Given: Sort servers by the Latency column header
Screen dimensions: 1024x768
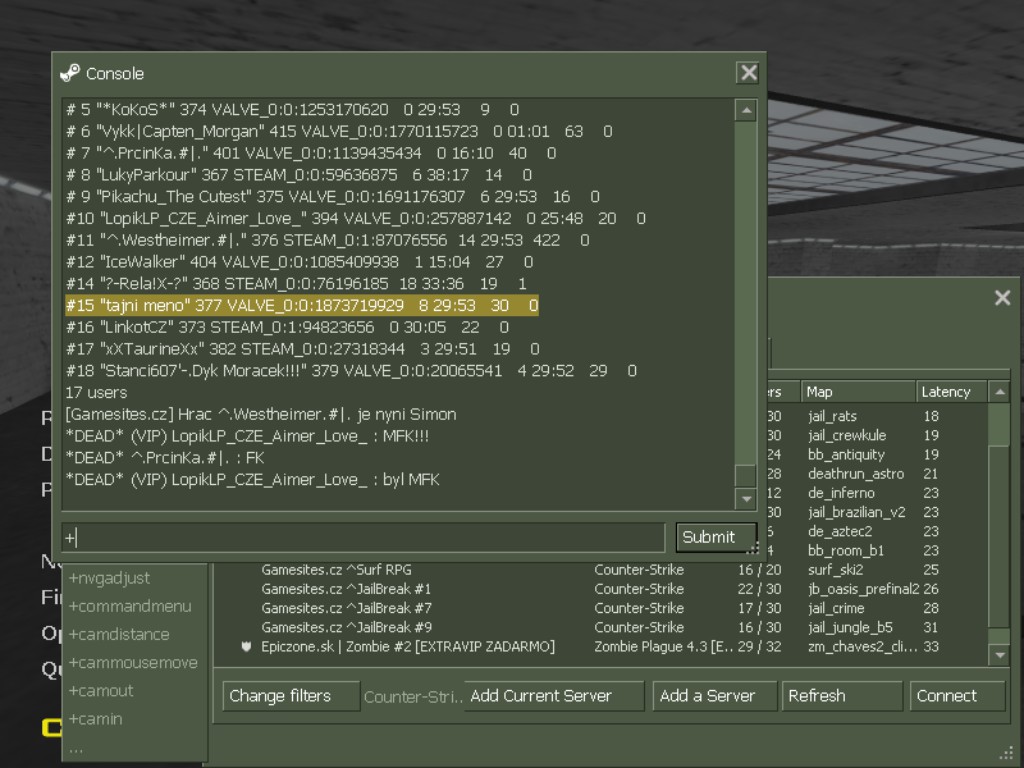Looking at the screenshot, I should point(952,392).
